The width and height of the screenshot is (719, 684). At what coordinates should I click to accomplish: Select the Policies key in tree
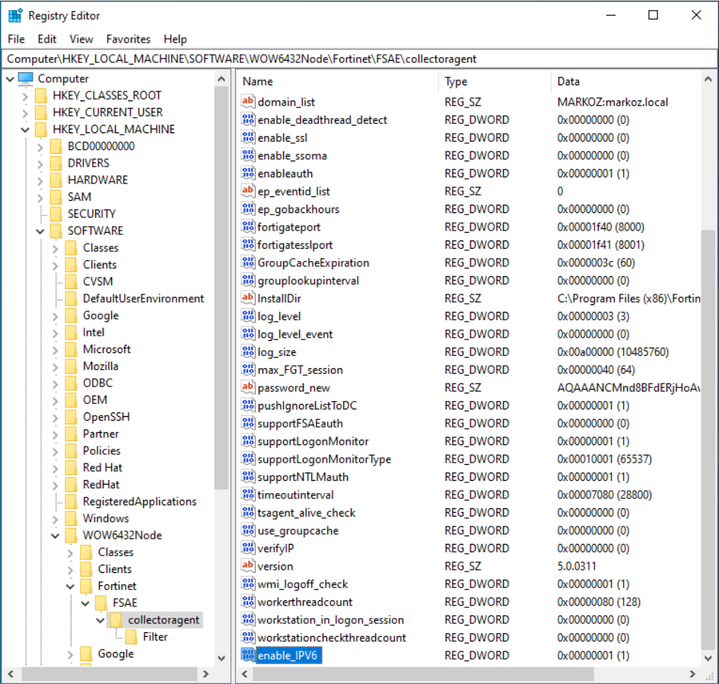pos(101,451)
